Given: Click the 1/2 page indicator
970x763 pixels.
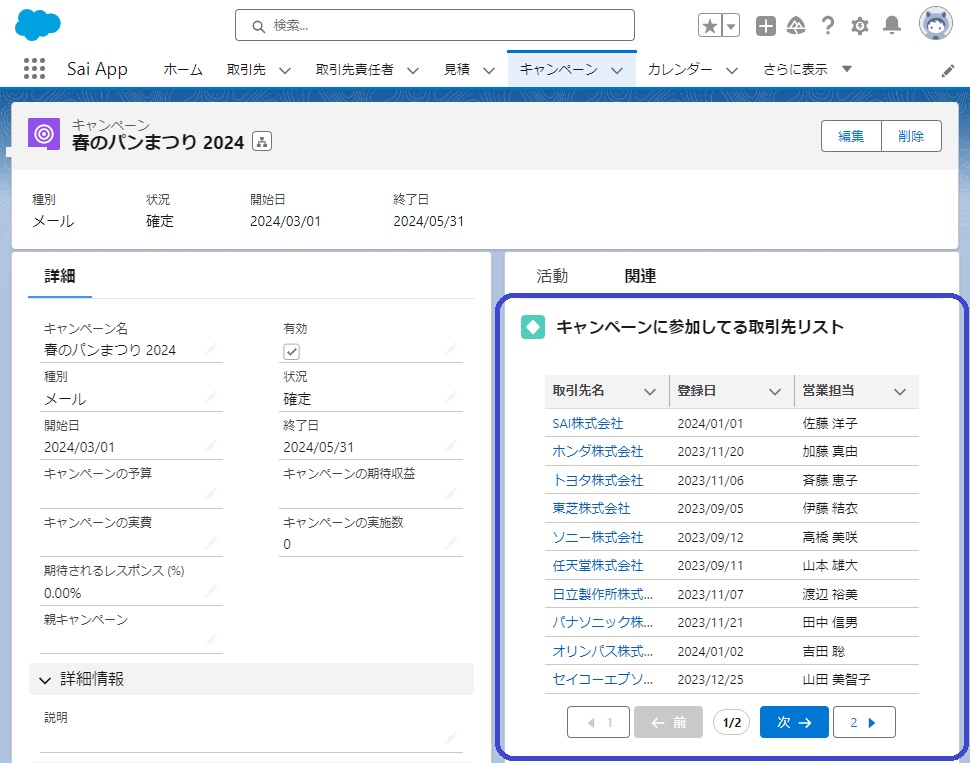Looking at the screenshot, I should click(x=731, y=722).
